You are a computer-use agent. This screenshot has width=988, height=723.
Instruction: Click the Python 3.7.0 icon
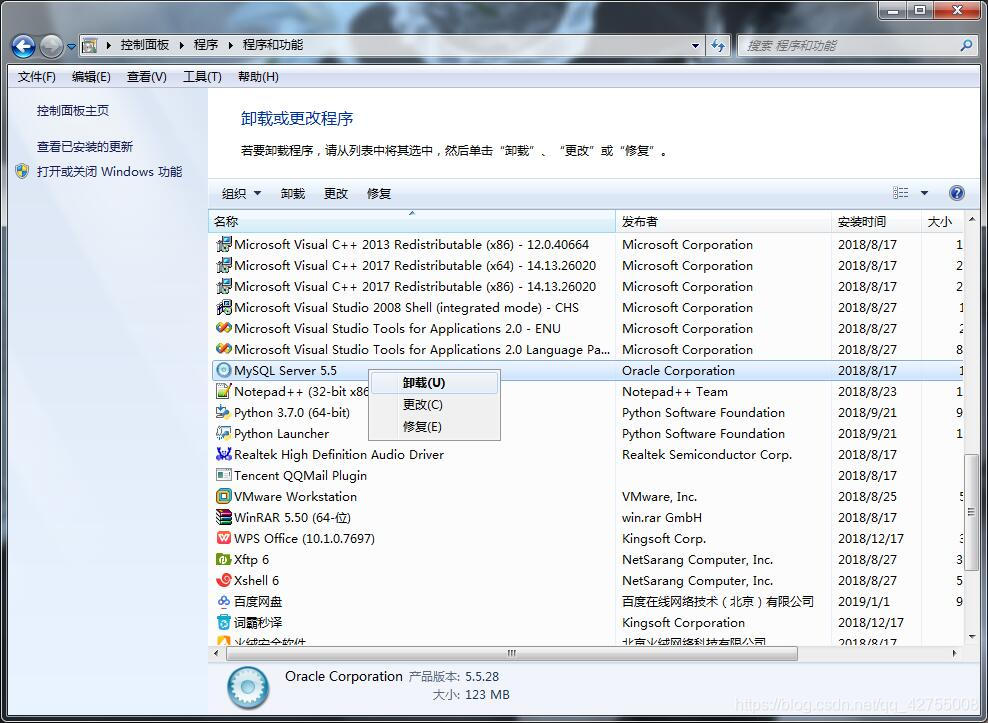pyautogui.click(x=223, y=412)
